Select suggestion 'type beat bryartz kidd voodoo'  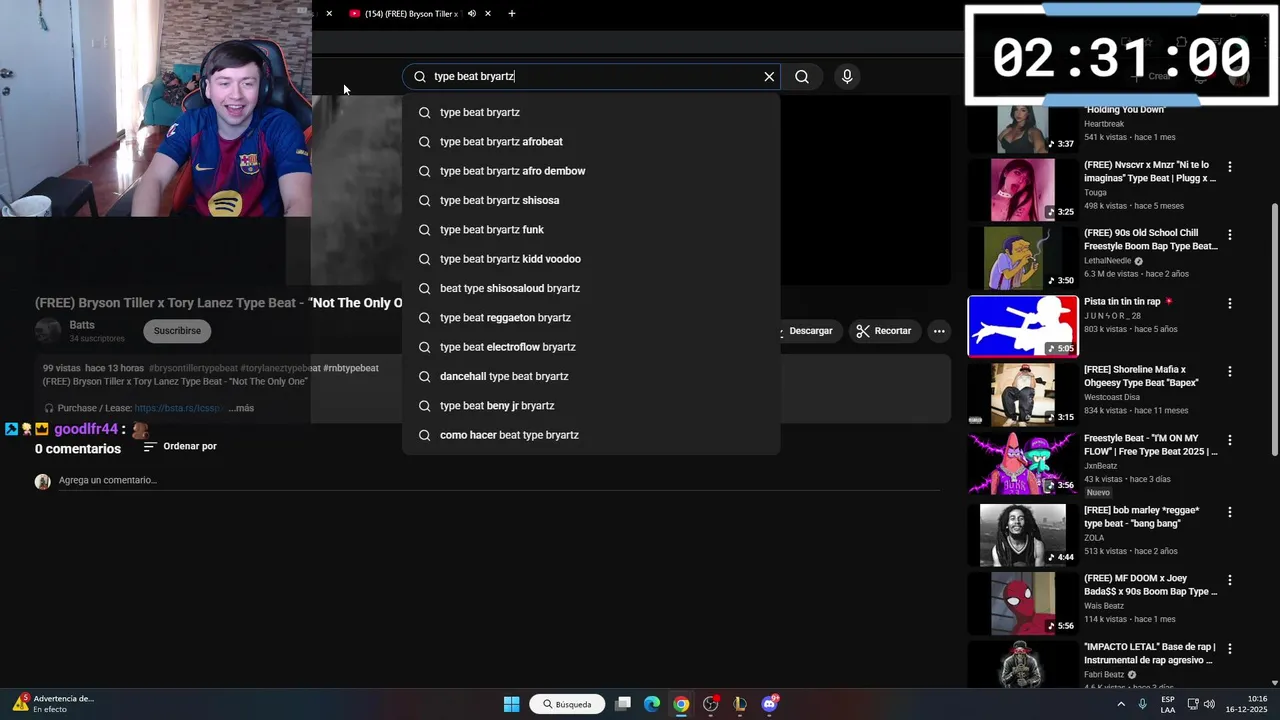pyautogui.click(x=591, y=259)
